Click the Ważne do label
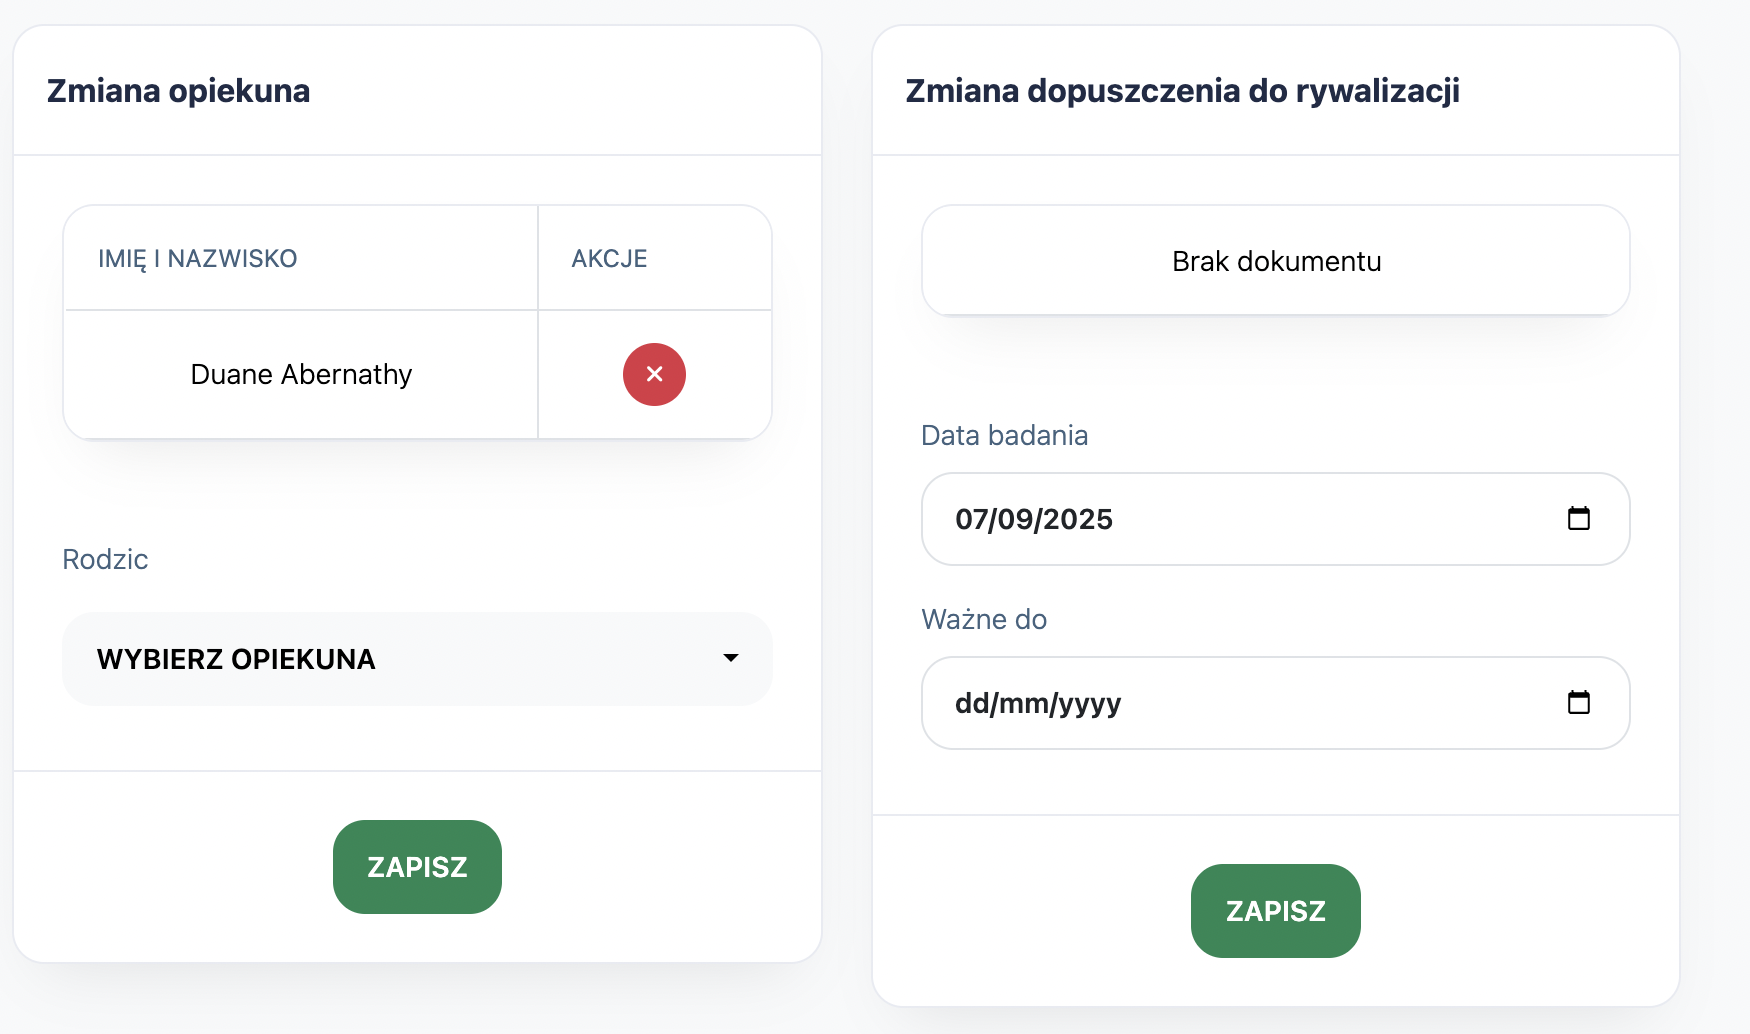Viewport: 1750px width, 1034px height. click(984, 619)
